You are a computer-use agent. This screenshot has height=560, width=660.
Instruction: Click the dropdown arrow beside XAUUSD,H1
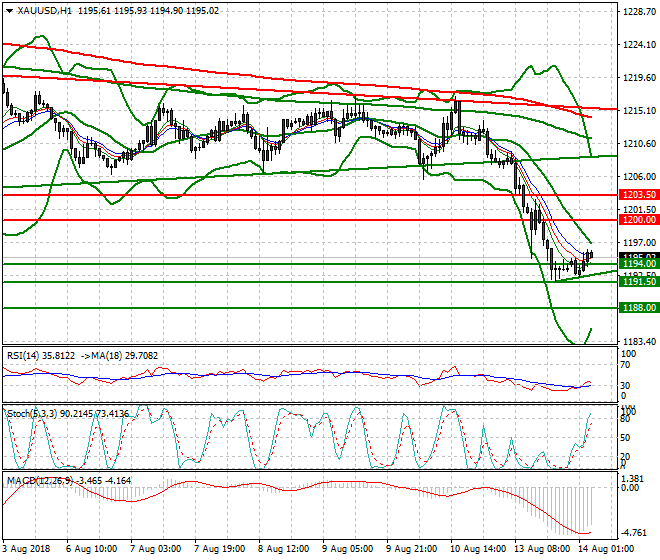tap(7, 9)
